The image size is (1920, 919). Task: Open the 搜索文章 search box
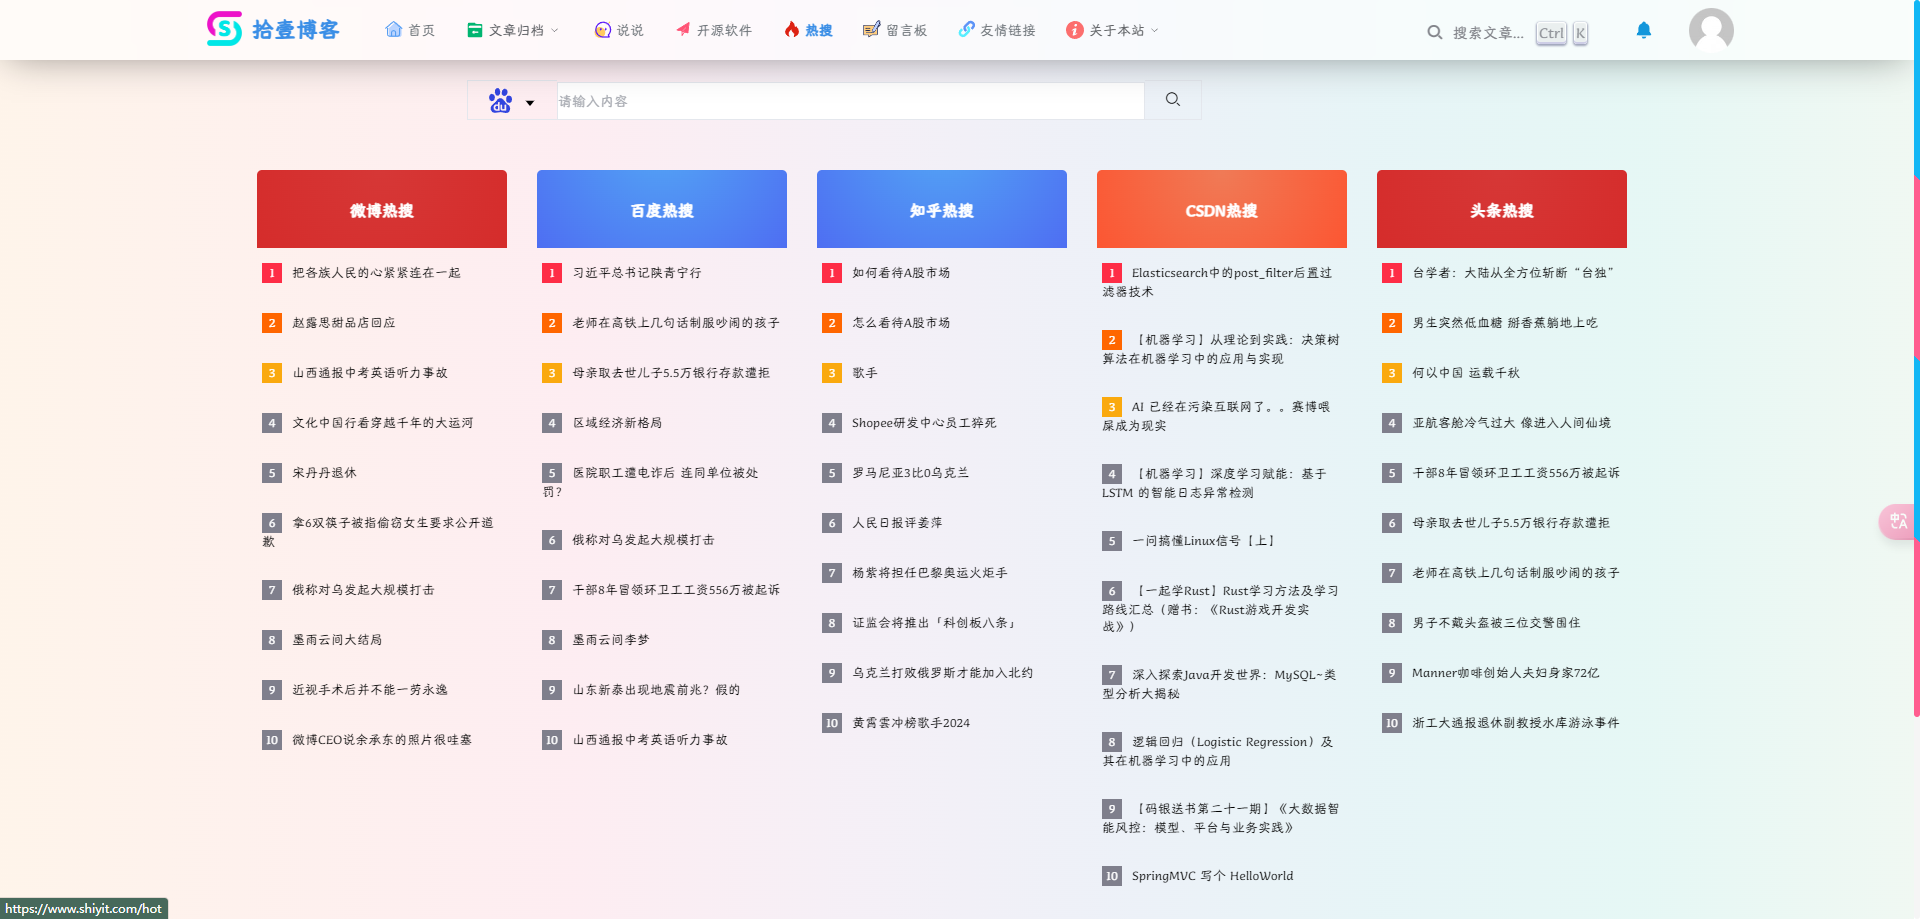tap(1507, 32)
